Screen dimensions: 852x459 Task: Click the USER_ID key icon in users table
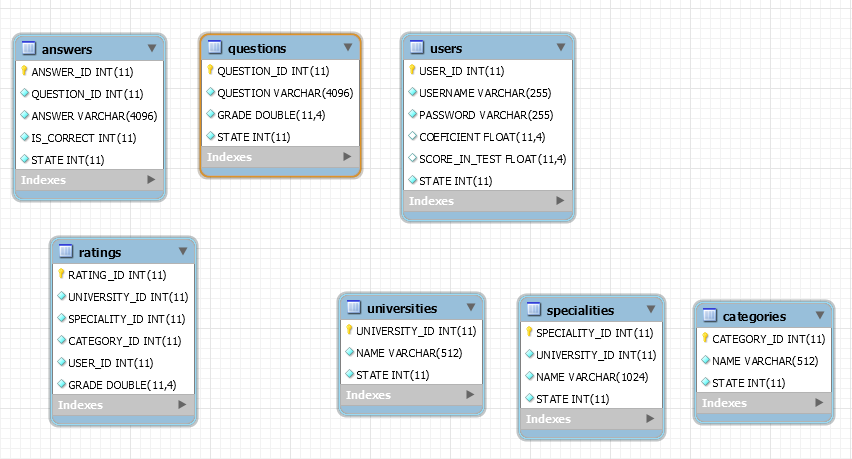pos(412,70)
